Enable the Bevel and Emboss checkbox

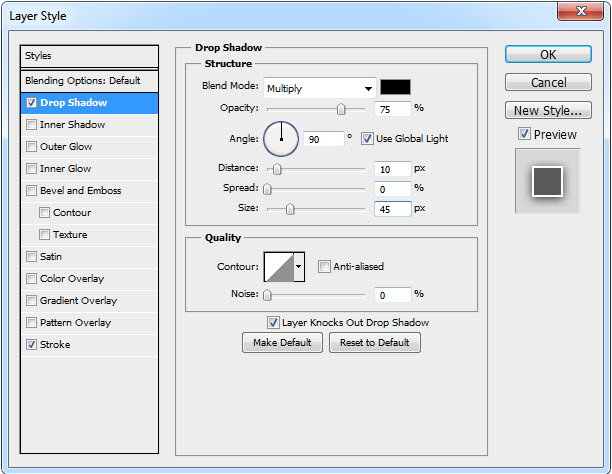(x=32, y=191)
